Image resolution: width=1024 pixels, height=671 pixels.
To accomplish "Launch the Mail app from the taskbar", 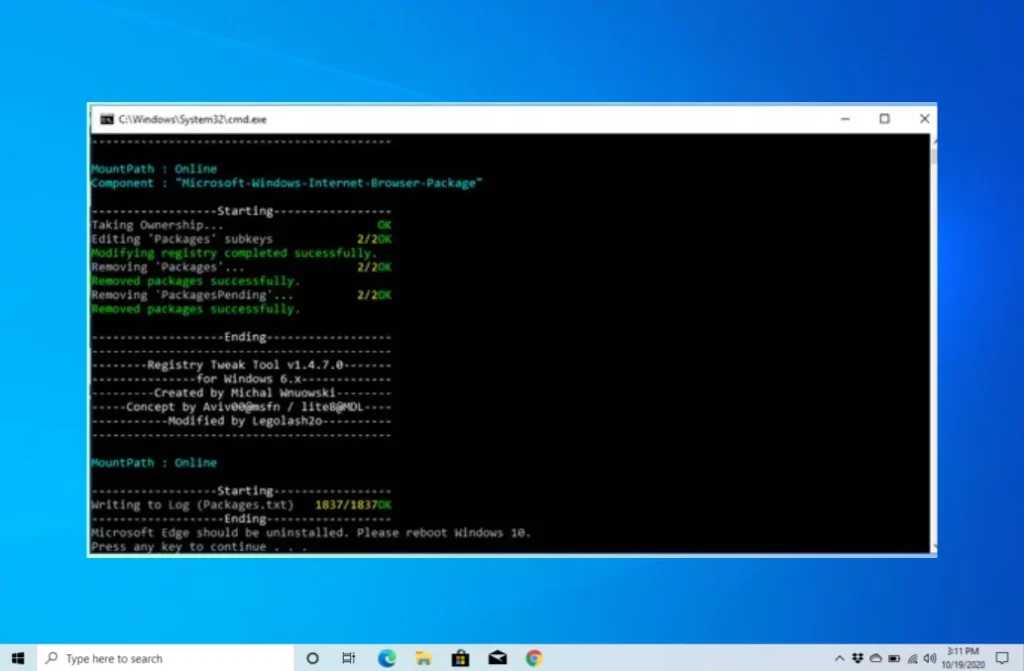I will click(x=498, y=658).
